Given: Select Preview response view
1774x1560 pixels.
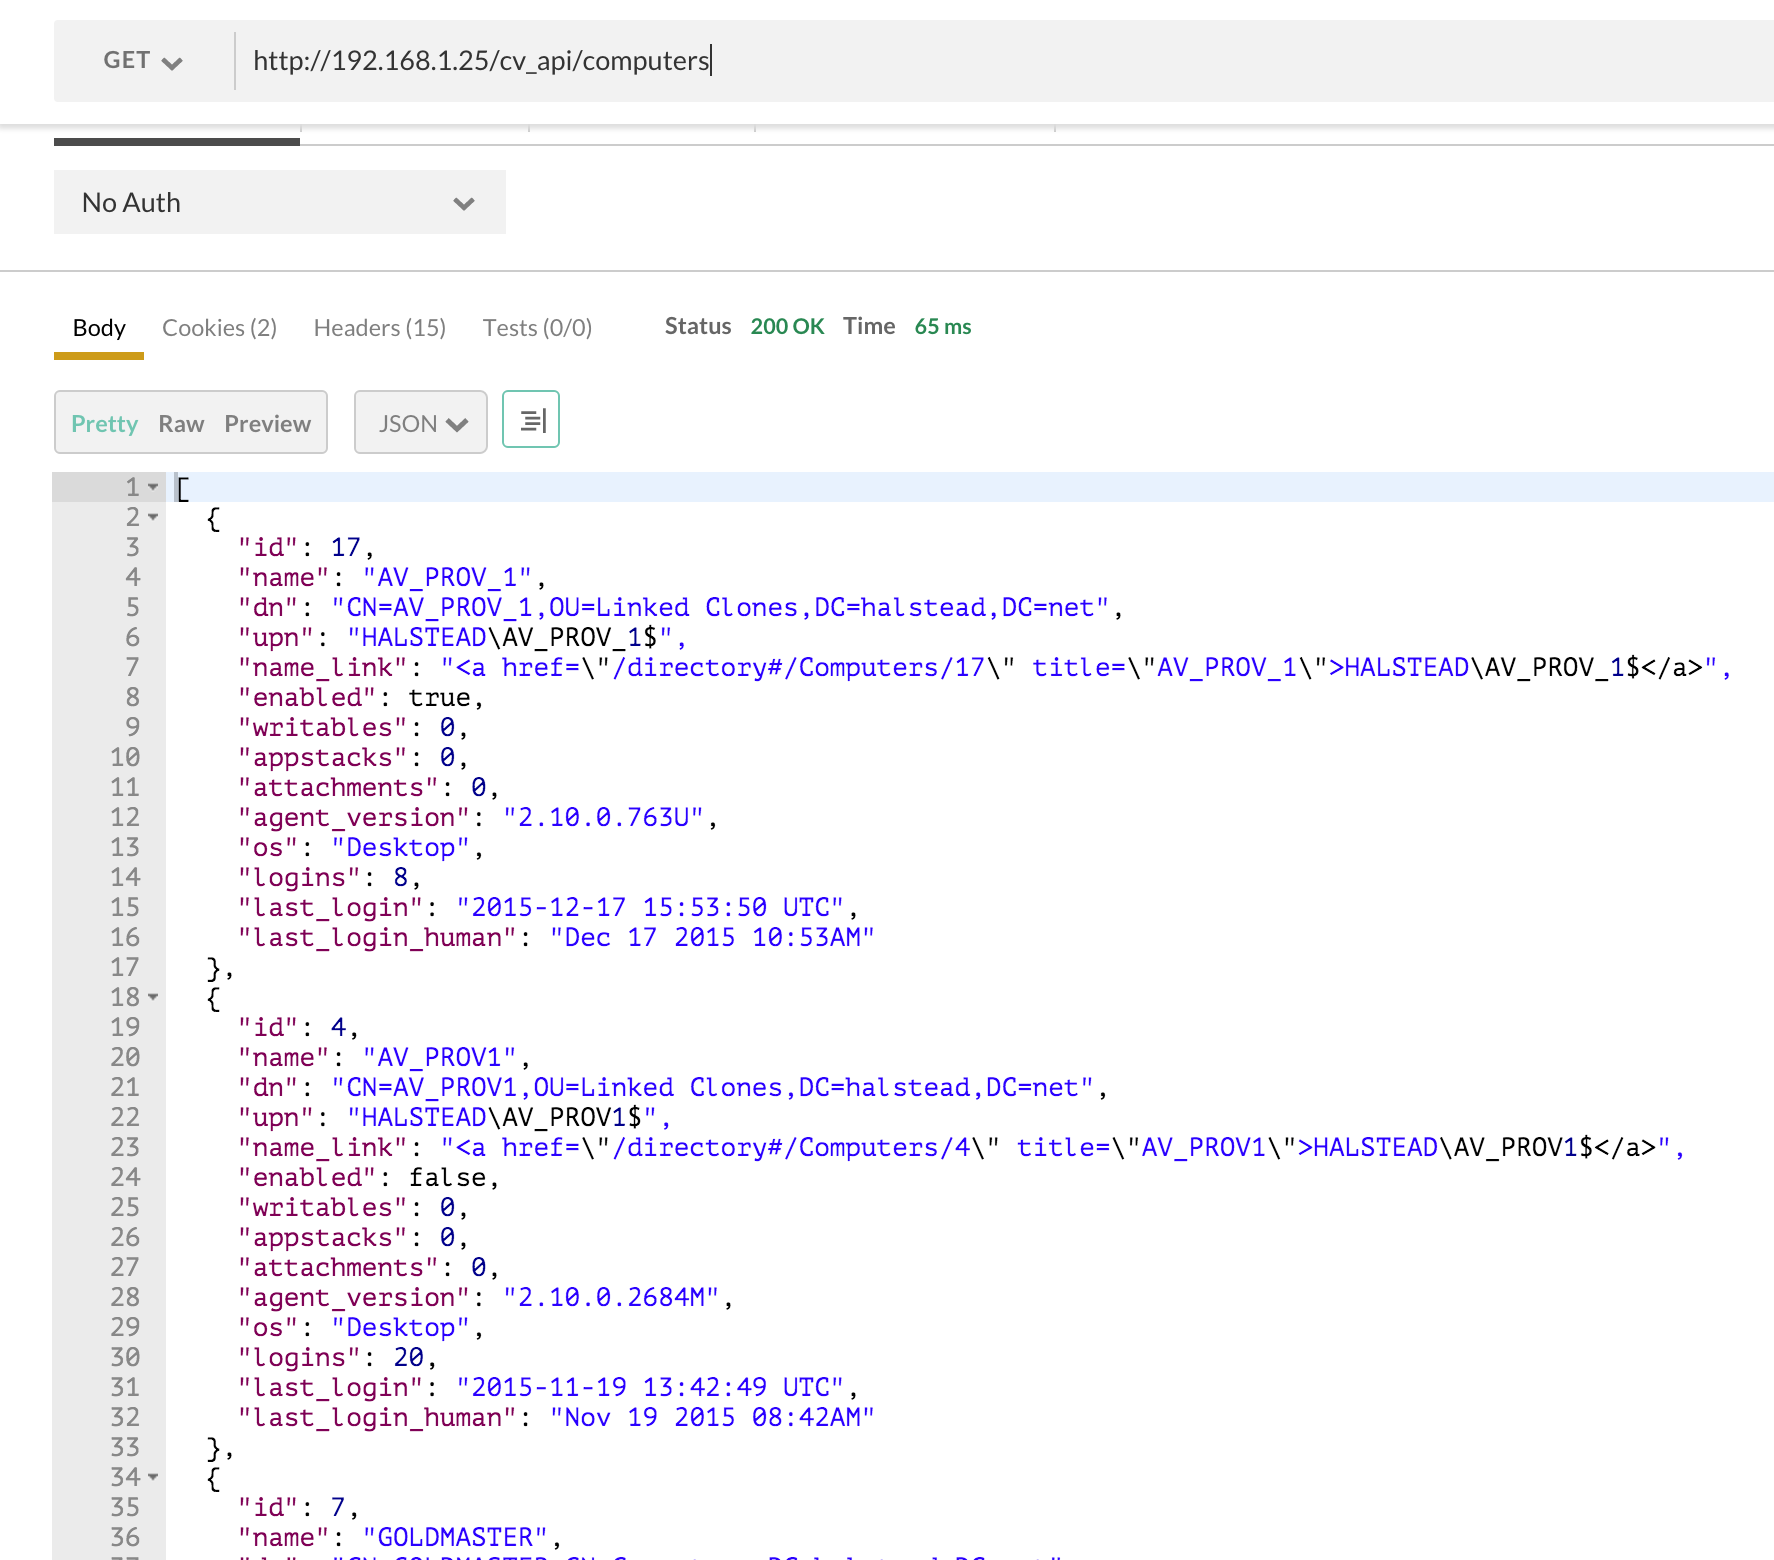Looking at the screenshot, I should click(x=267, y=424).
